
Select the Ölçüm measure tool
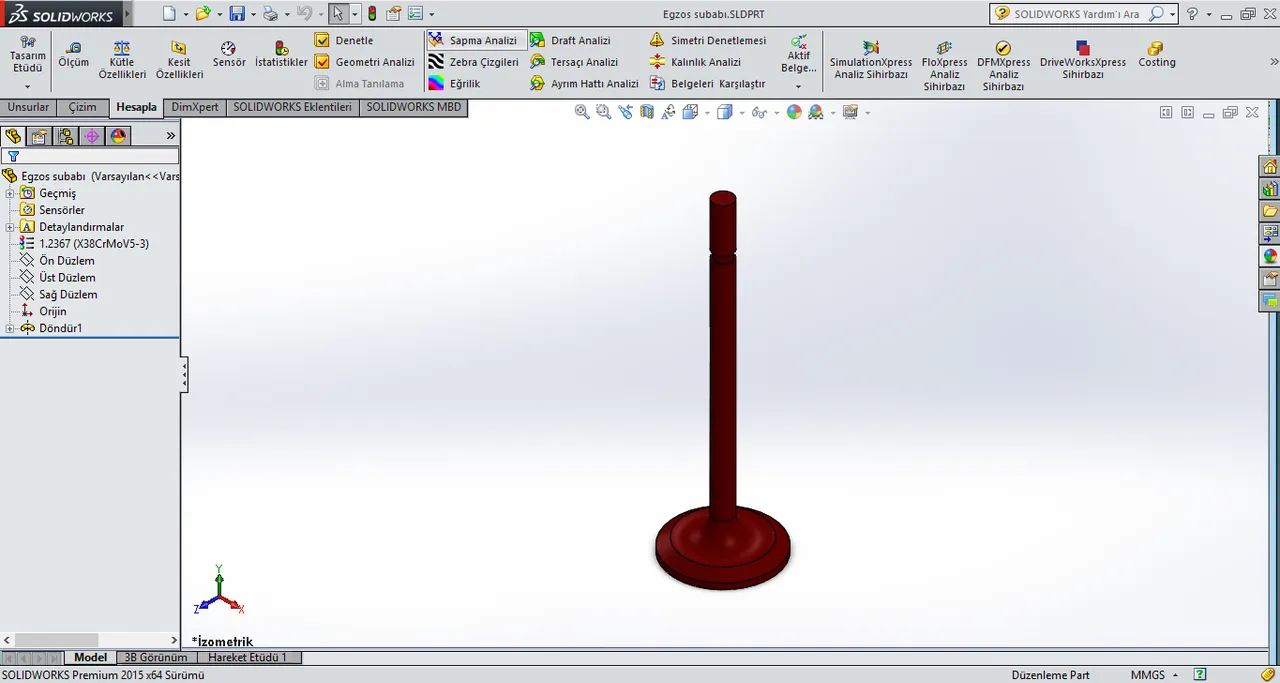click(73, 55)
